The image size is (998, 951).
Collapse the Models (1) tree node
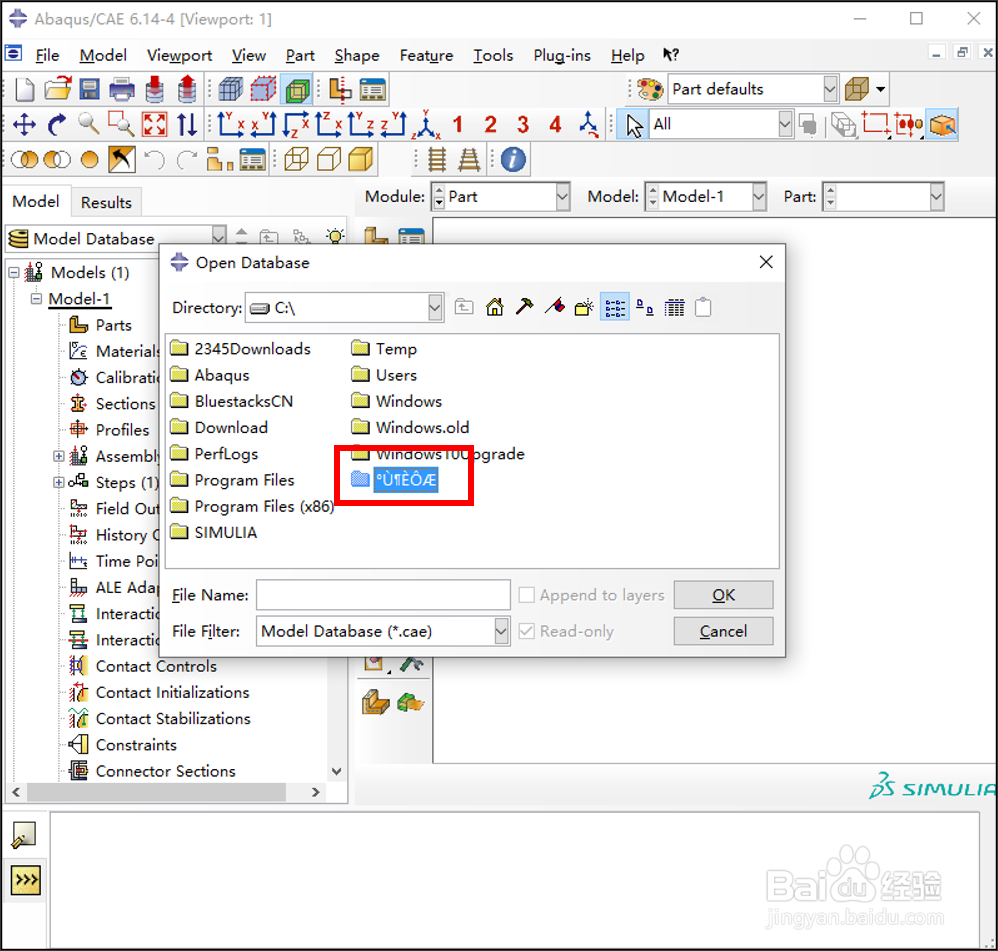[x=13, y=272]
